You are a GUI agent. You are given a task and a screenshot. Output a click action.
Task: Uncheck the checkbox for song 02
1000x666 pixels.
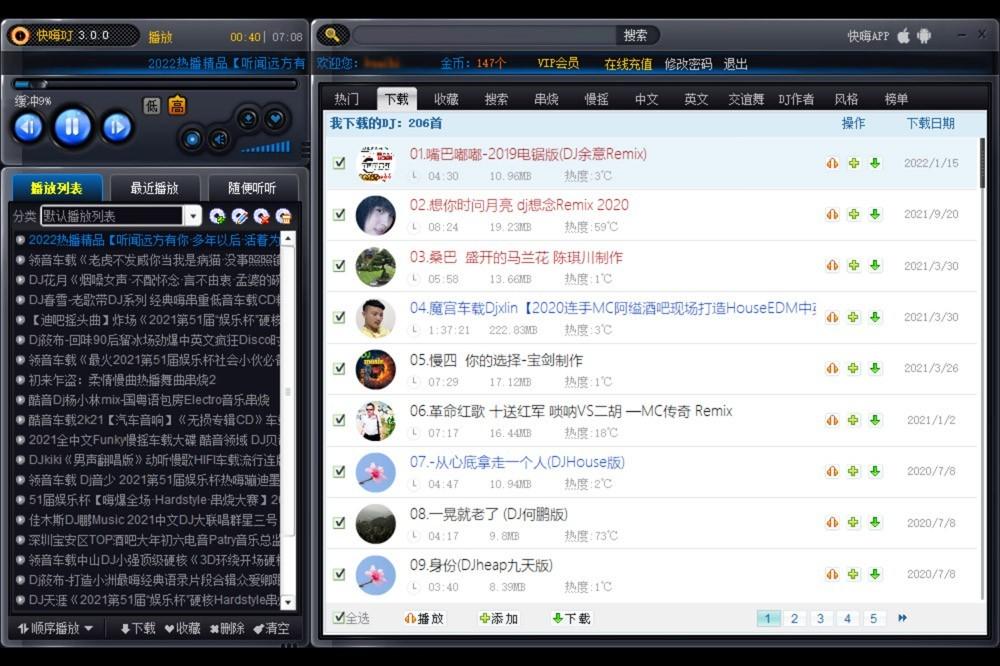[x=339, y=214]
